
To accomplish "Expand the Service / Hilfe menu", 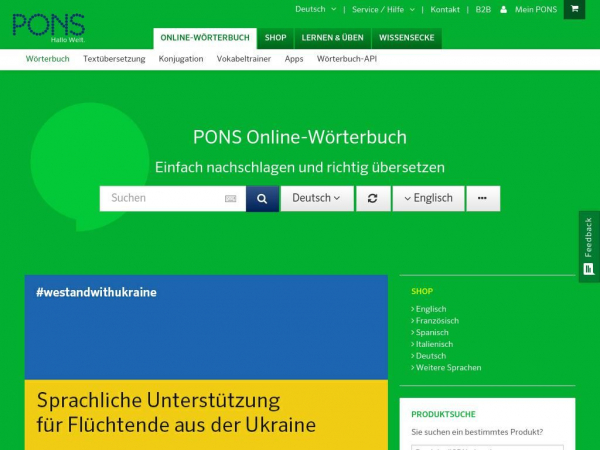I will pos(383,10).
